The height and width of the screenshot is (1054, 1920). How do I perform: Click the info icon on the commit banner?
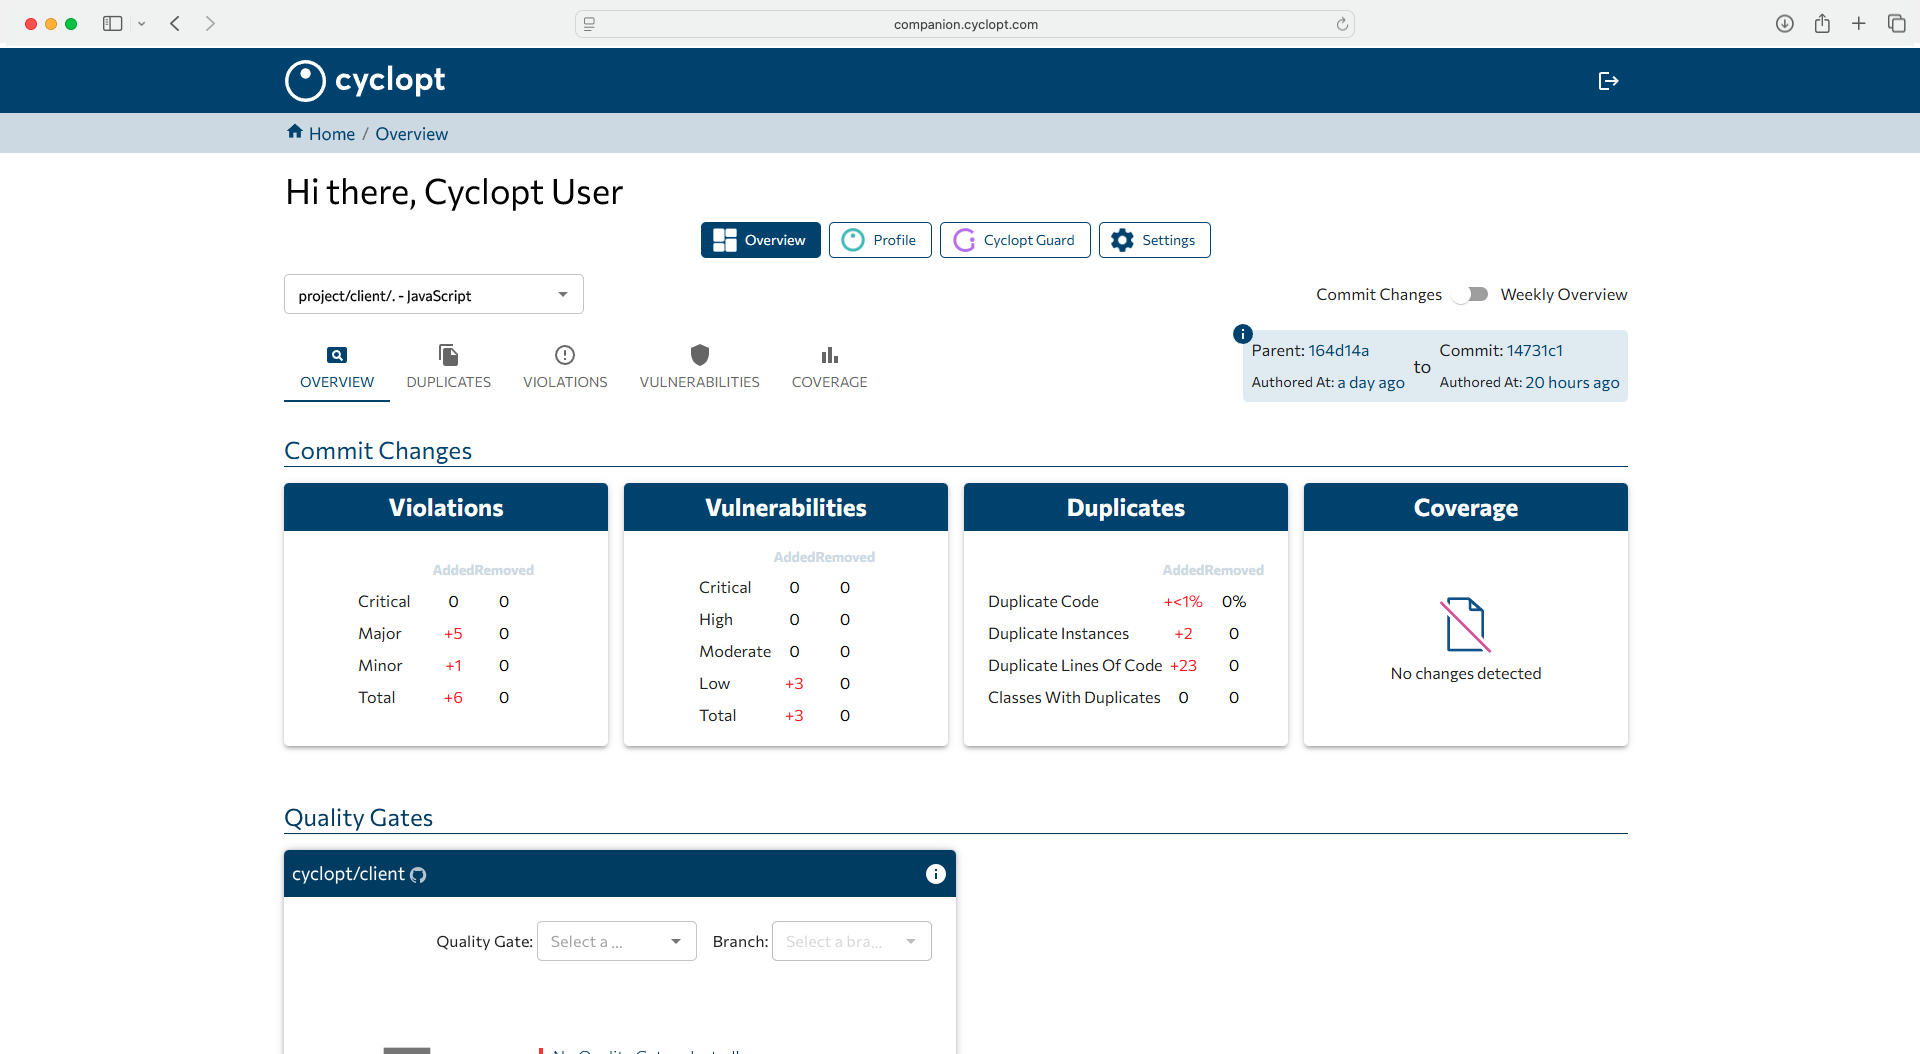(x=1242, y=334)
